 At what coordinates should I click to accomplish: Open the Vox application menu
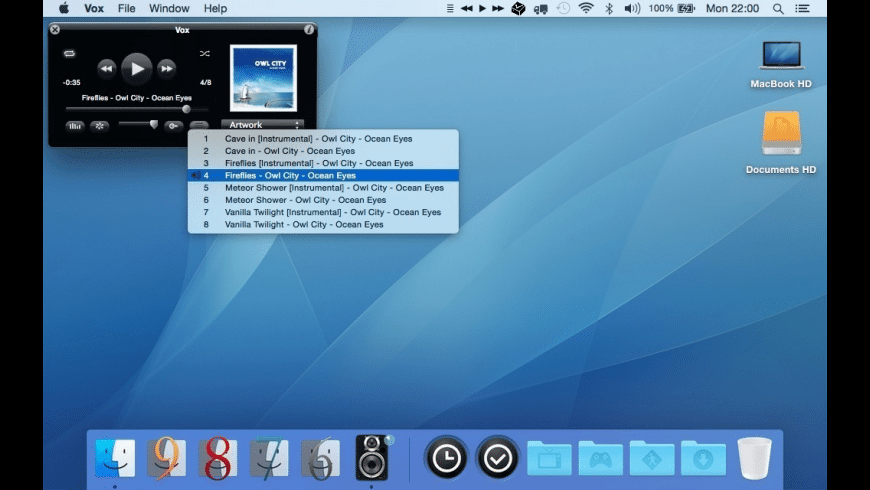(94, 8)
